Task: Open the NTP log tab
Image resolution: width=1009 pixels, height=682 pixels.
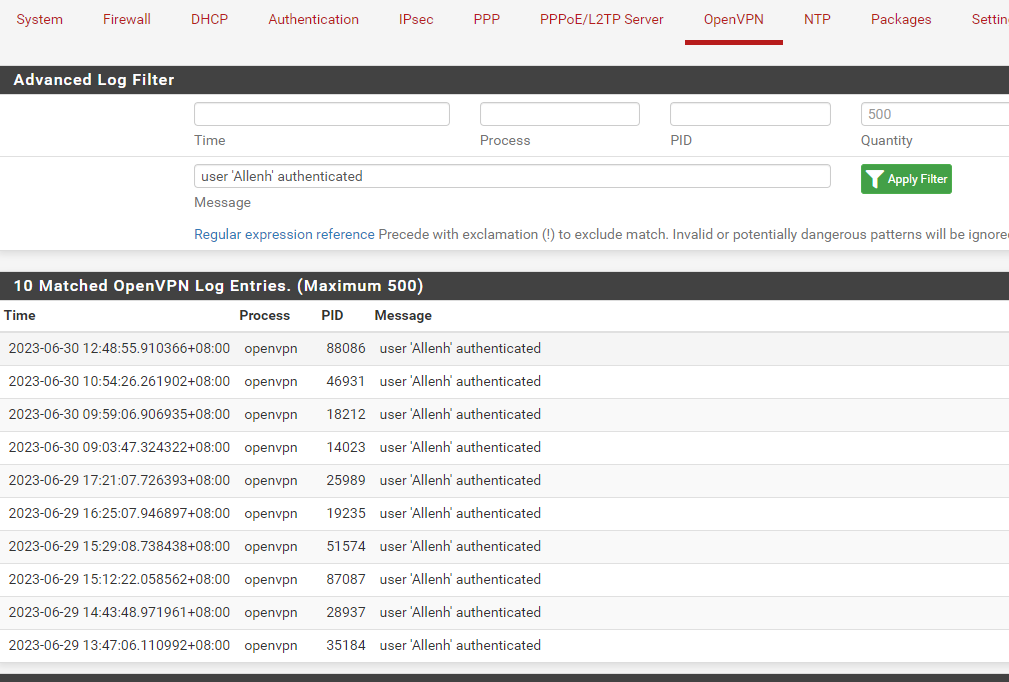Action: click(x=817, y=19)
